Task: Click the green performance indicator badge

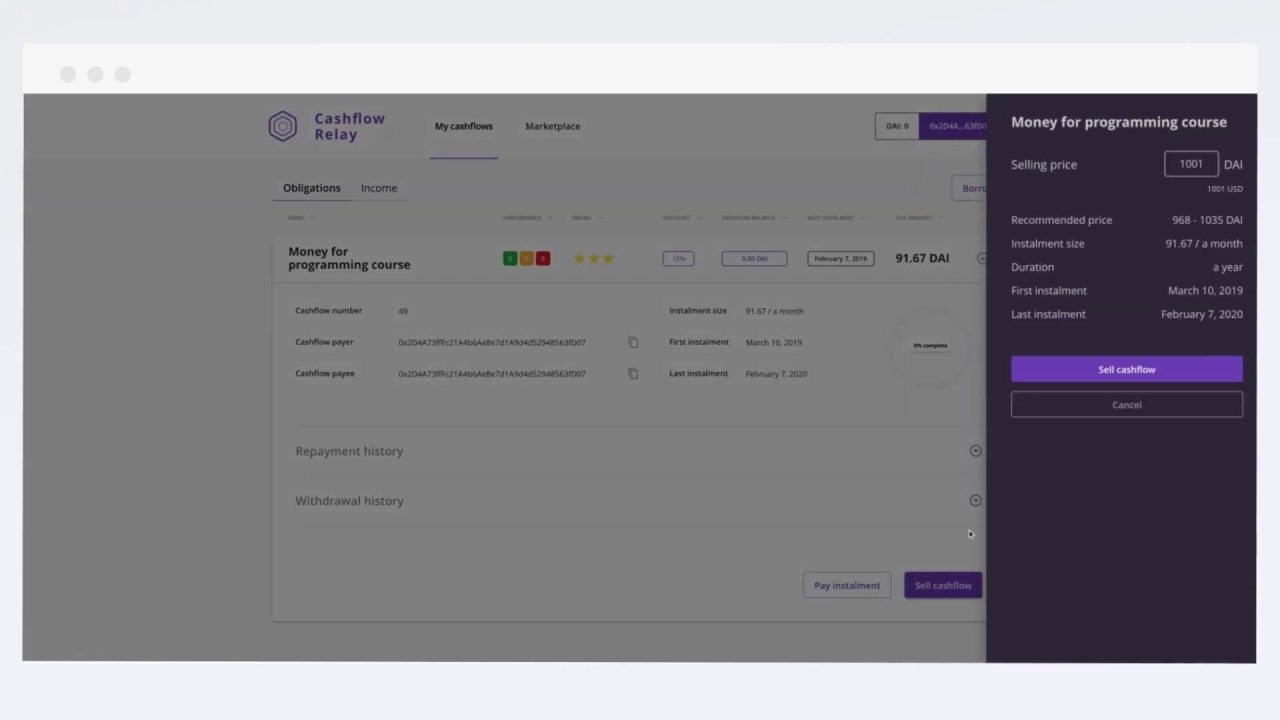Action: pyautogui.click(x=510, y=259)
